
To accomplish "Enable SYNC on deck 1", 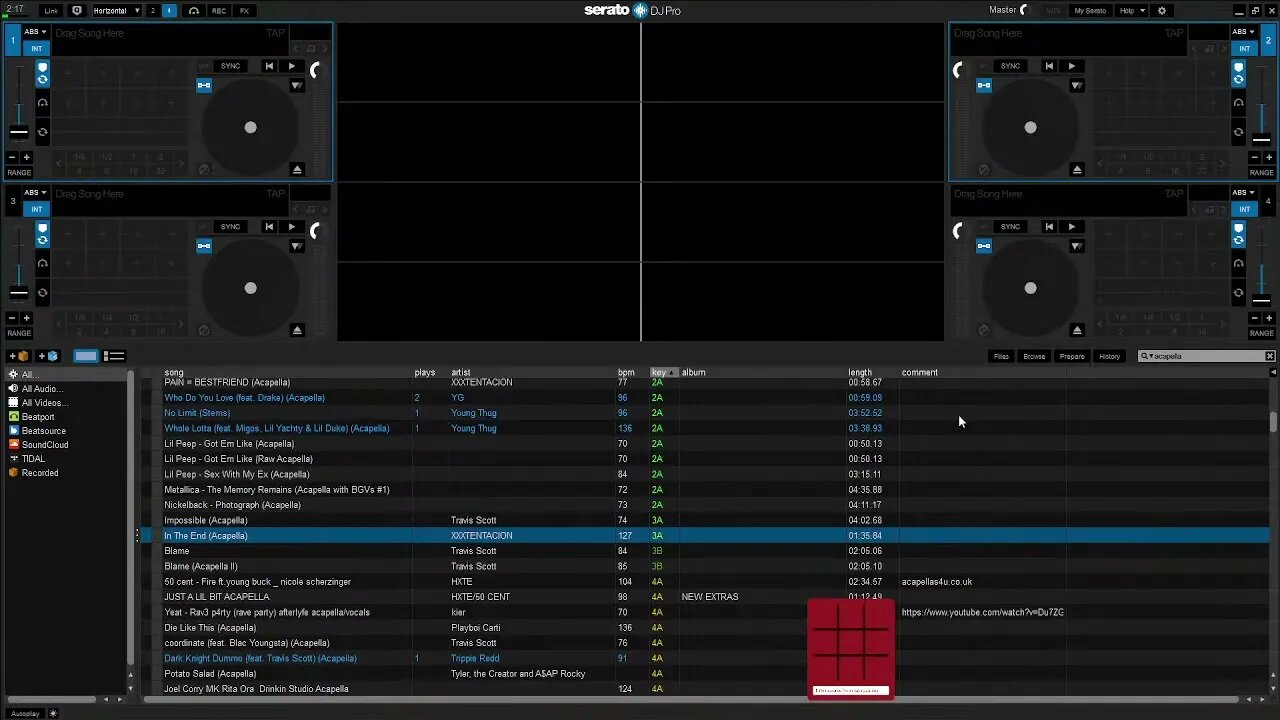I will pyautogui.click(x=230, y=66).
